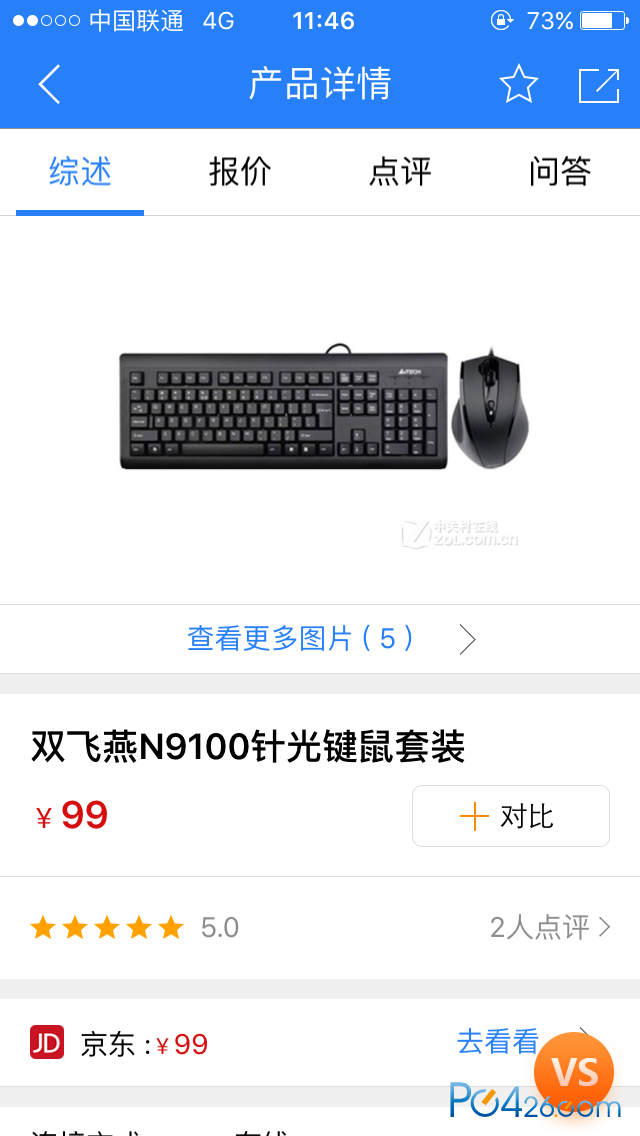
Task: Expand more pictures chevron arrow
Action: [x=467, y=640]
